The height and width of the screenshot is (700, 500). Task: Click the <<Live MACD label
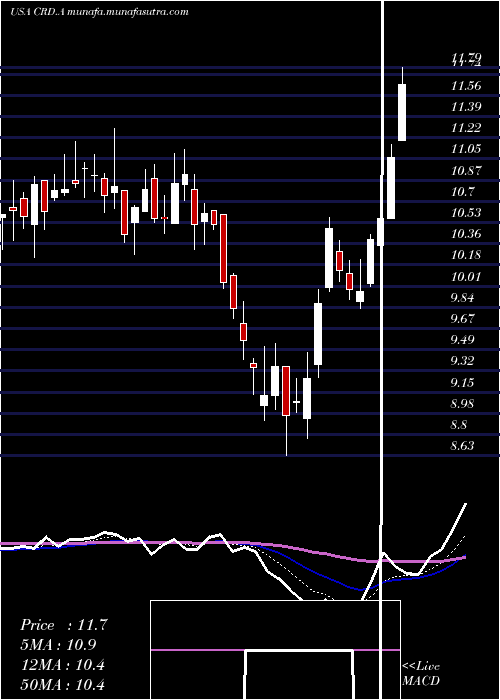point(421,673)
